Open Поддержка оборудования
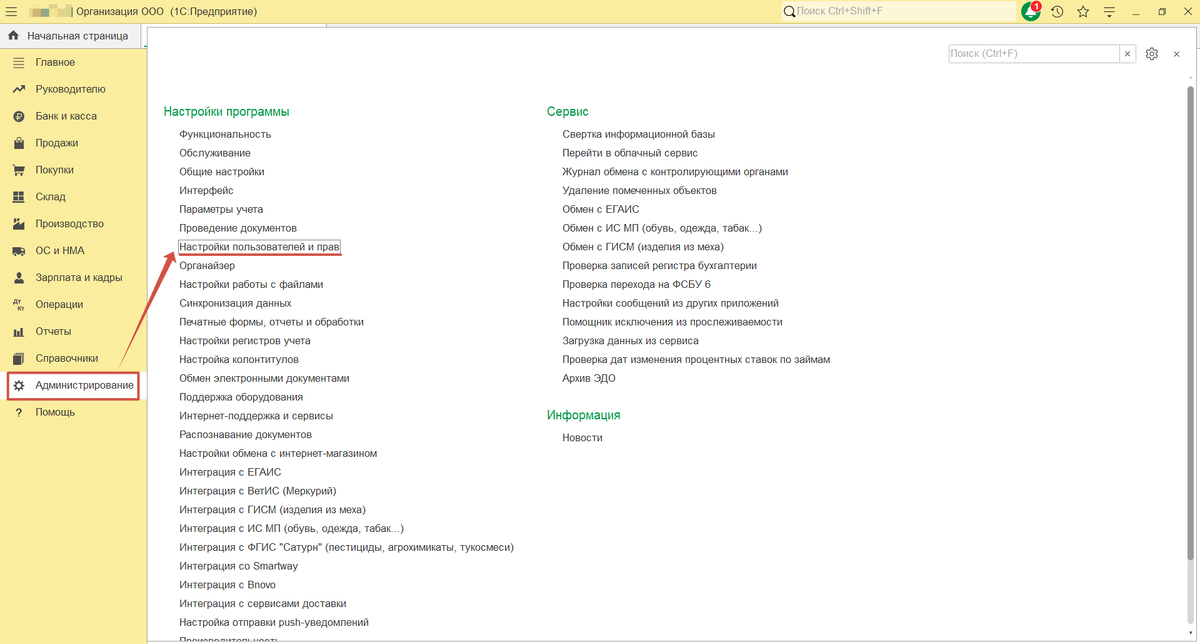Viewport: 1200px width, 644px height. point(241,397)
